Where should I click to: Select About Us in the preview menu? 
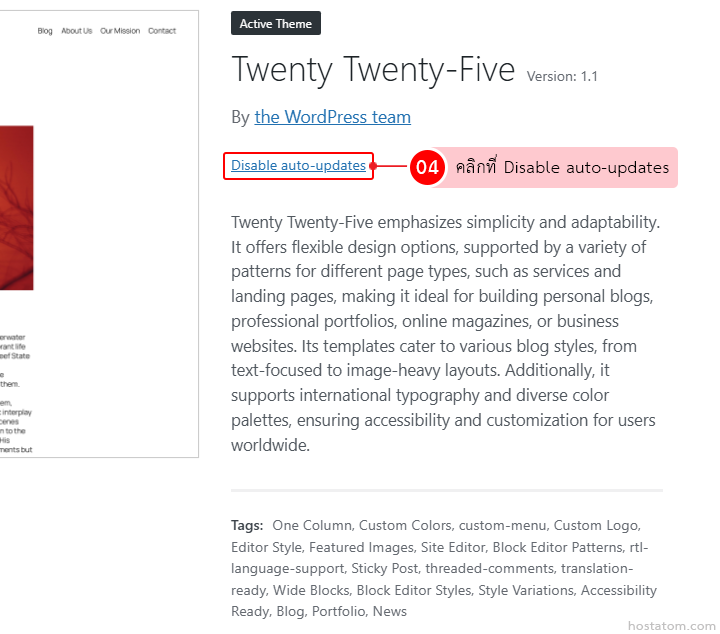tap(76, 31)
